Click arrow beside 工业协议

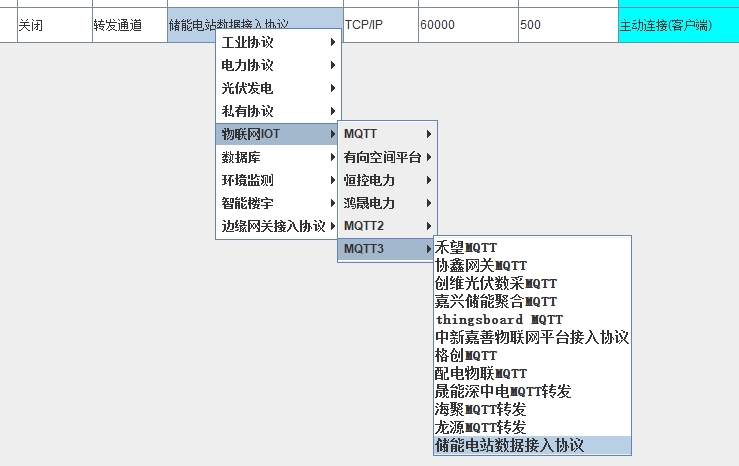pos(333,42)
